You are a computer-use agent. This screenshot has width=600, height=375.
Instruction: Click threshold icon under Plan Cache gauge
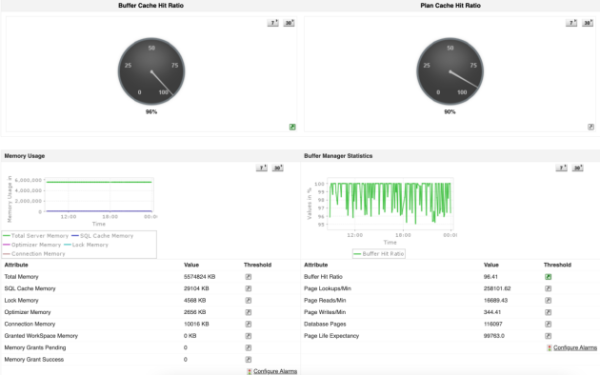[591, 127]
